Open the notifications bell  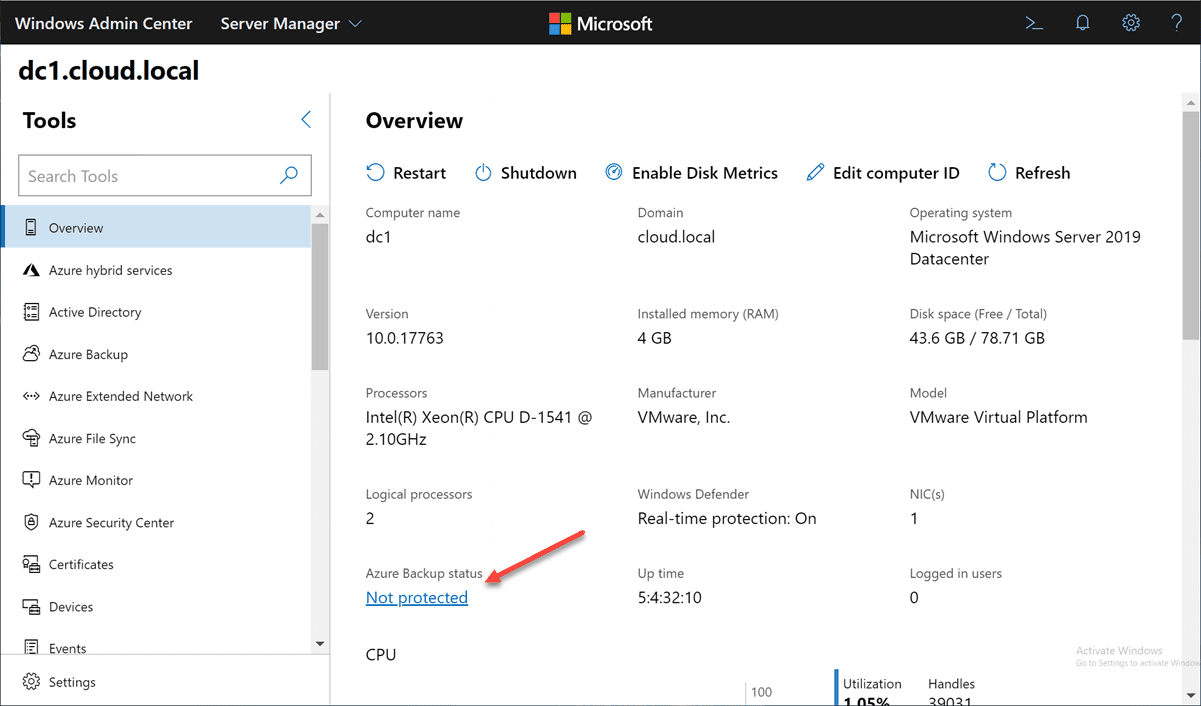tap(1082, 23)
